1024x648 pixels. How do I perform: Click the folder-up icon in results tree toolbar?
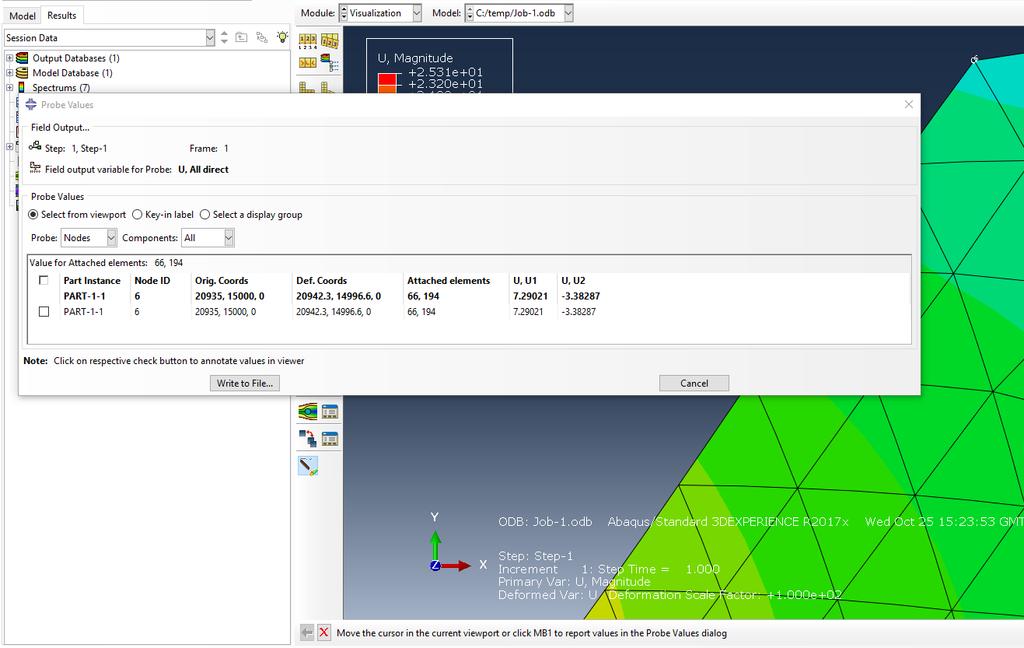(x=242, y=38)
